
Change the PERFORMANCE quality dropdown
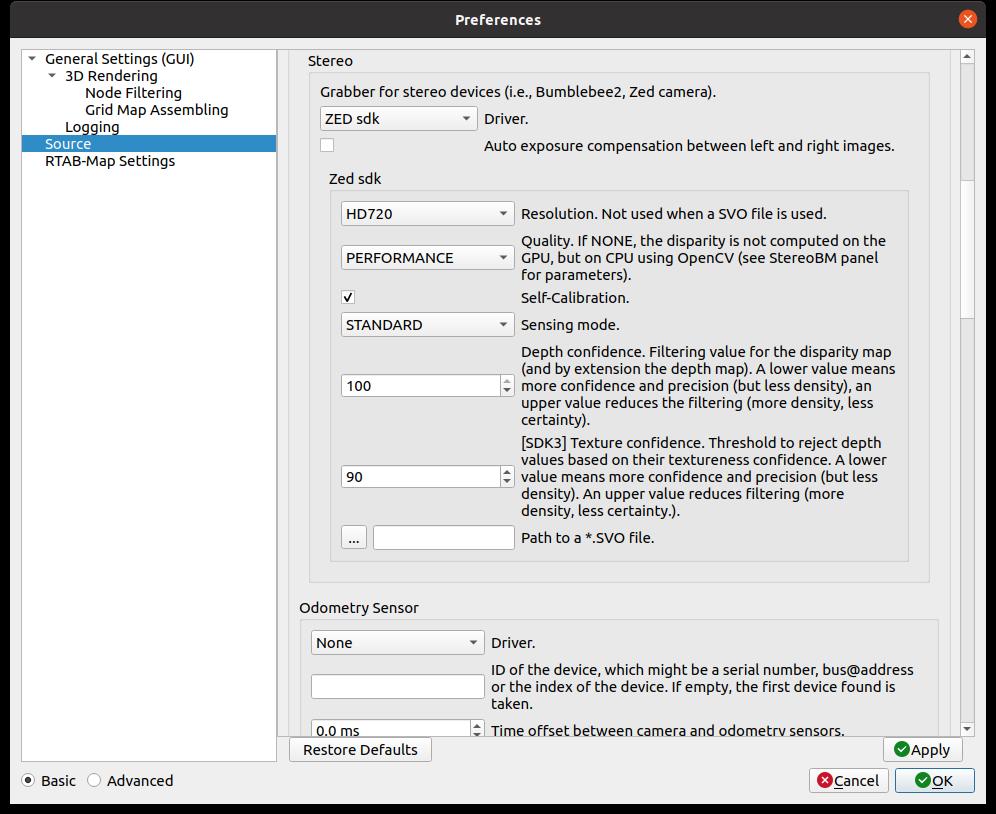[427, 258]
